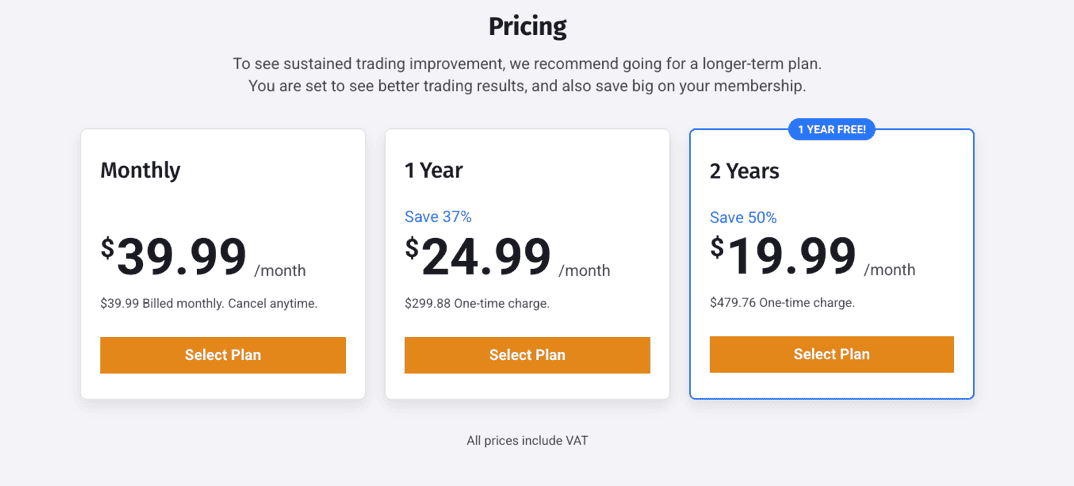The width and height of the screenshot is (1074, 486).
Task: Click the 1 Year plan heading
Action: pyautogui.click(x=433, y=170)
